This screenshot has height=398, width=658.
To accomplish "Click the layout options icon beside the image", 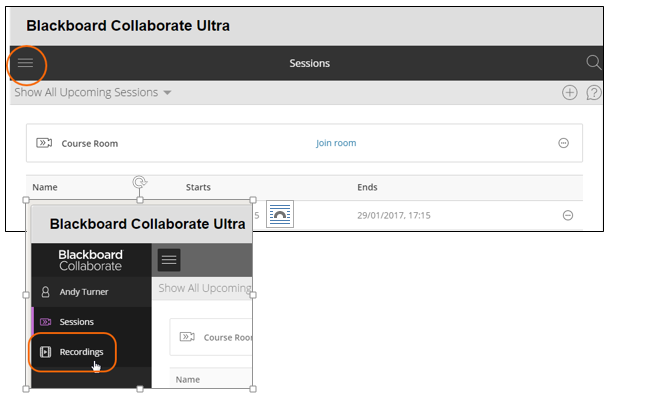I will point(279,214).
